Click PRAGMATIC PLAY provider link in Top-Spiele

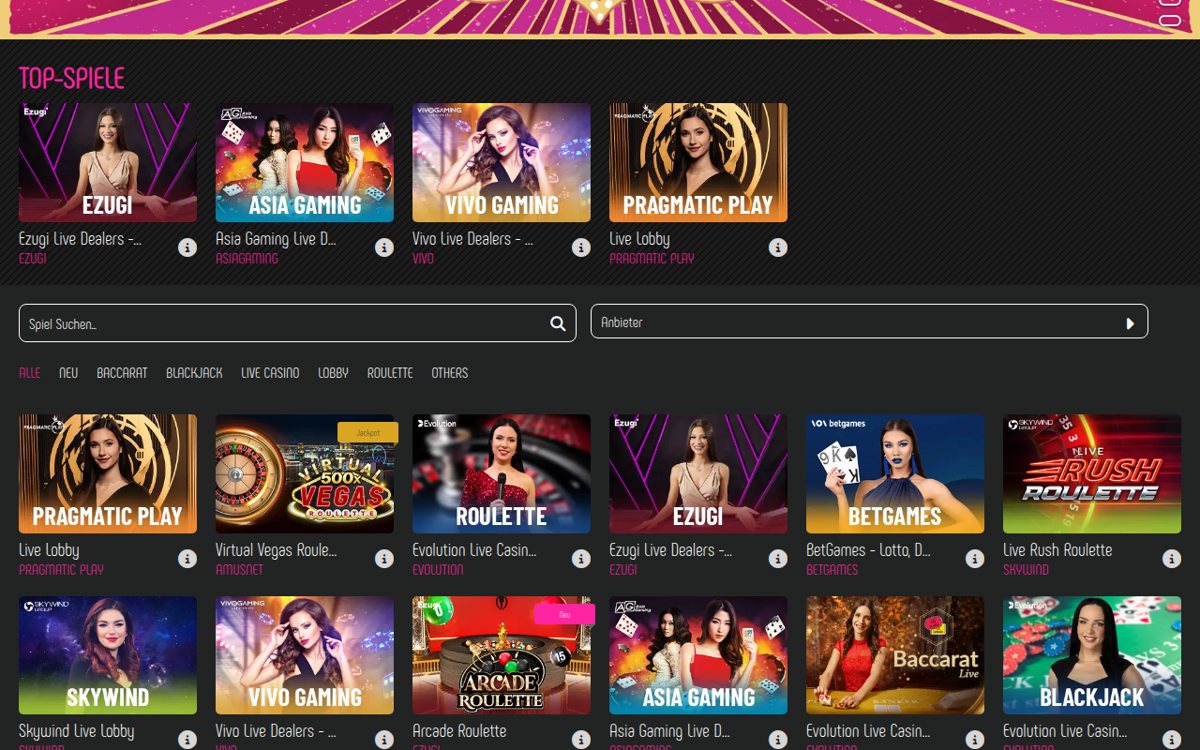click(652, 258)
